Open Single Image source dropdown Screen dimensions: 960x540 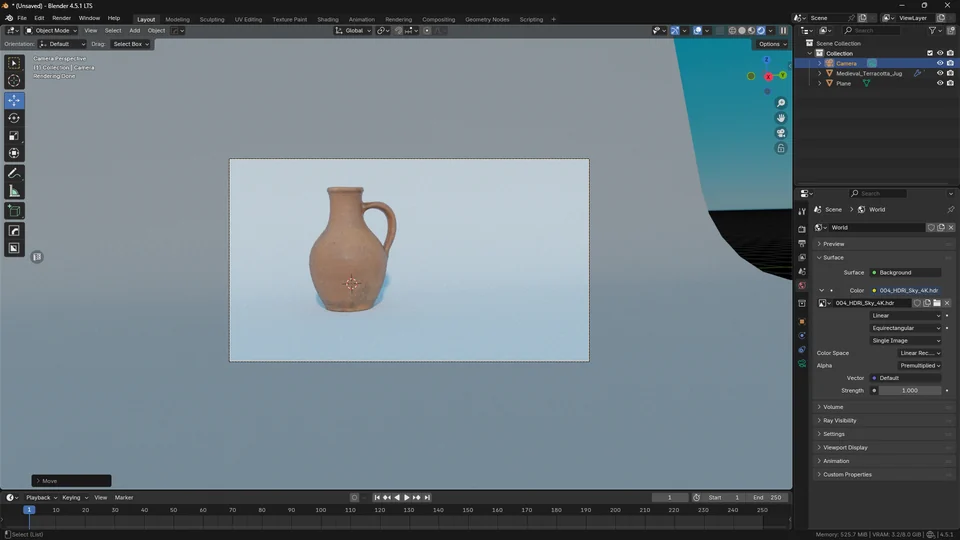(x=906, y=340)
